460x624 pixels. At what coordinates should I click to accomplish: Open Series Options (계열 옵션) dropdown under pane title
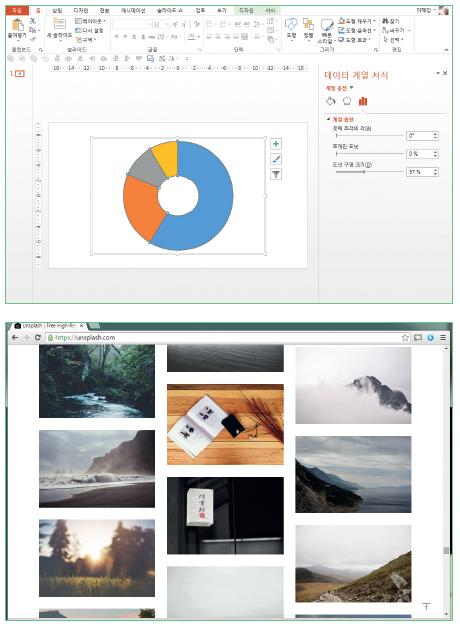click(339, 88)
